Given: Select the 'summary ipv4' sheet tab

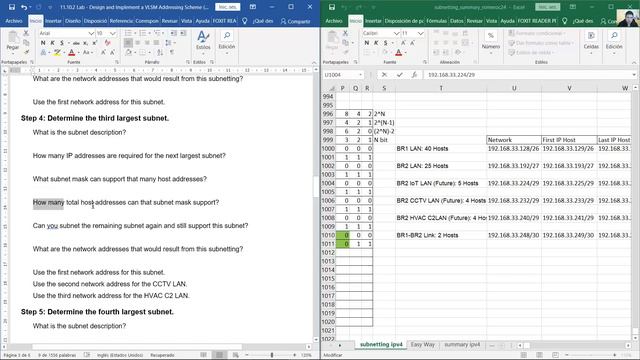Looking at the screenshot, I should click(462, 344).
